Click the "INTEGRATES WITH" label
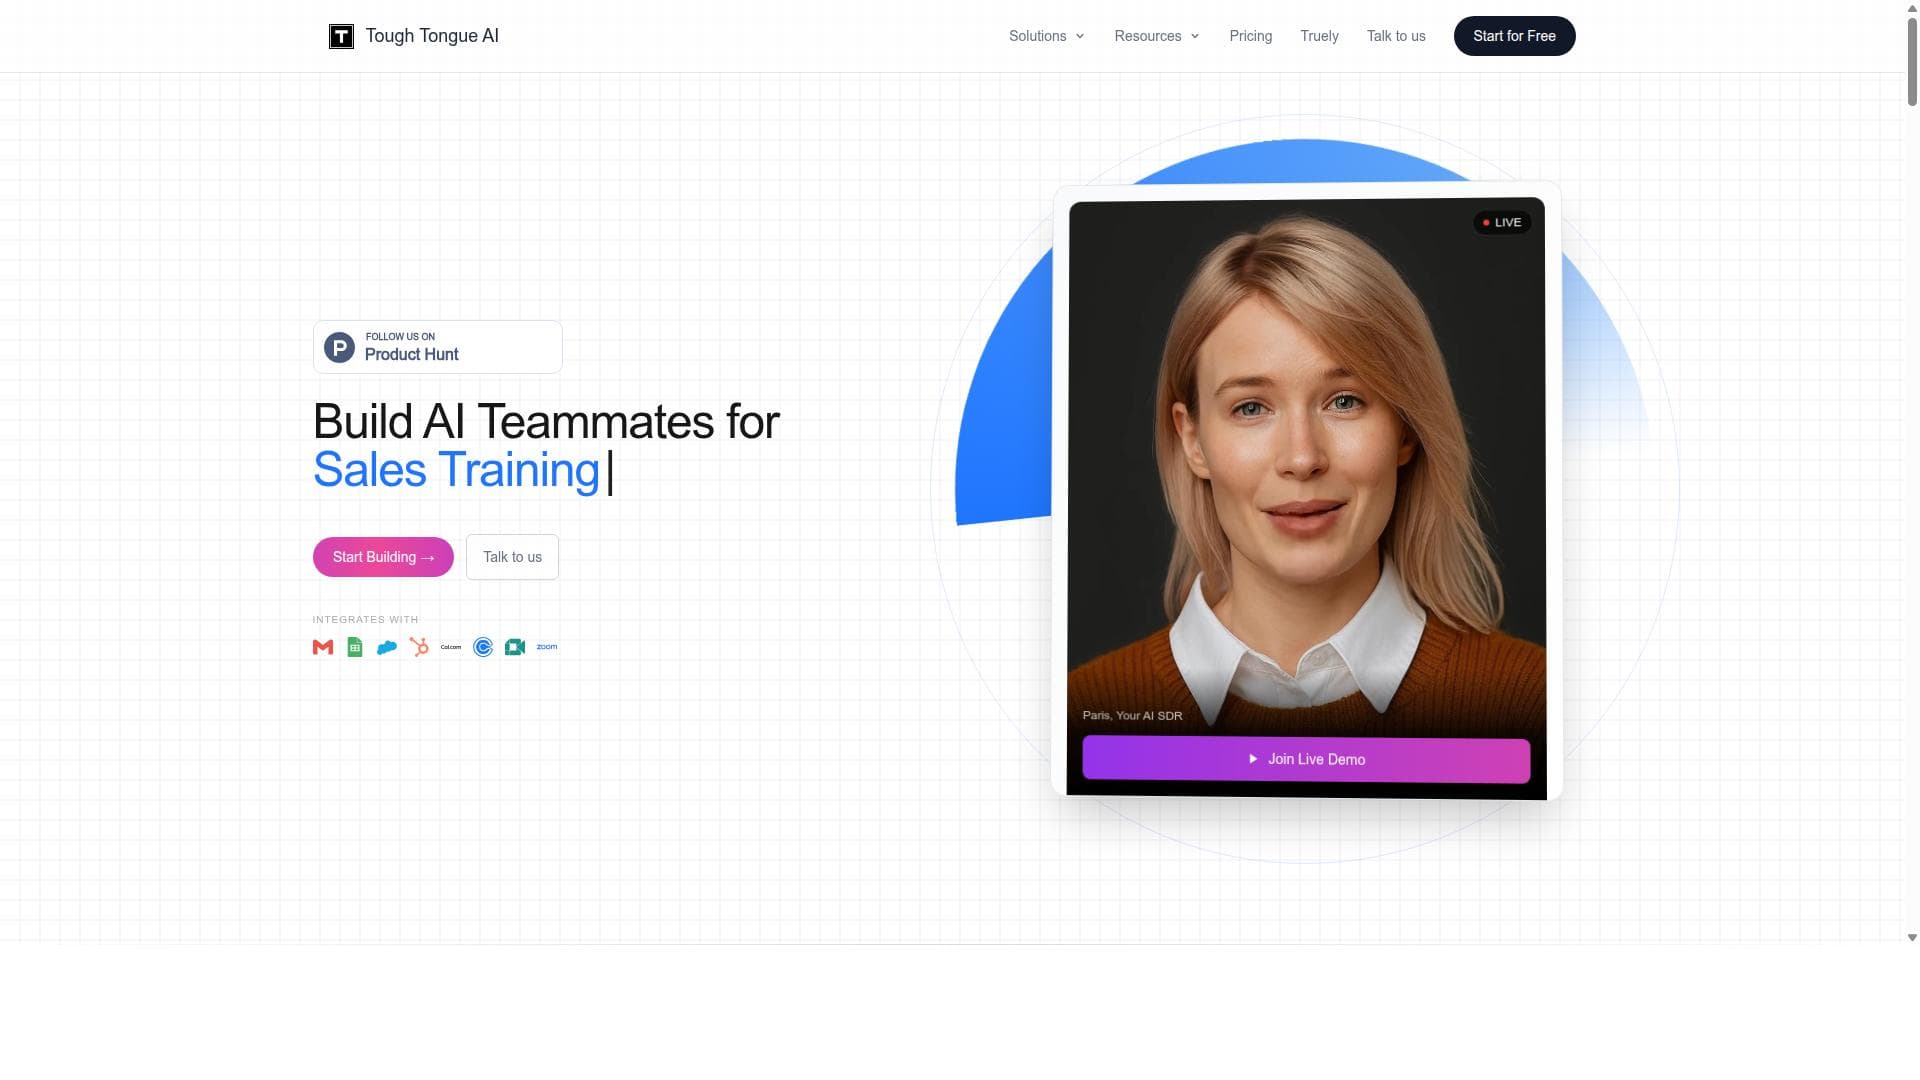The width and height of the screenshot is (1920, 1080). (x=365, y=620)
